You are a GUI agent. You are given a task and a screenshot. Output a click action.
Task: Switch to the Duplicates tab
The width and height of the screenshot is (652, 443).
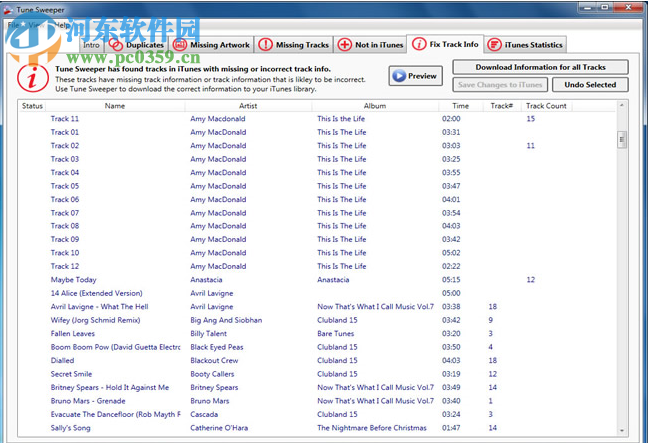pos(136,45)
